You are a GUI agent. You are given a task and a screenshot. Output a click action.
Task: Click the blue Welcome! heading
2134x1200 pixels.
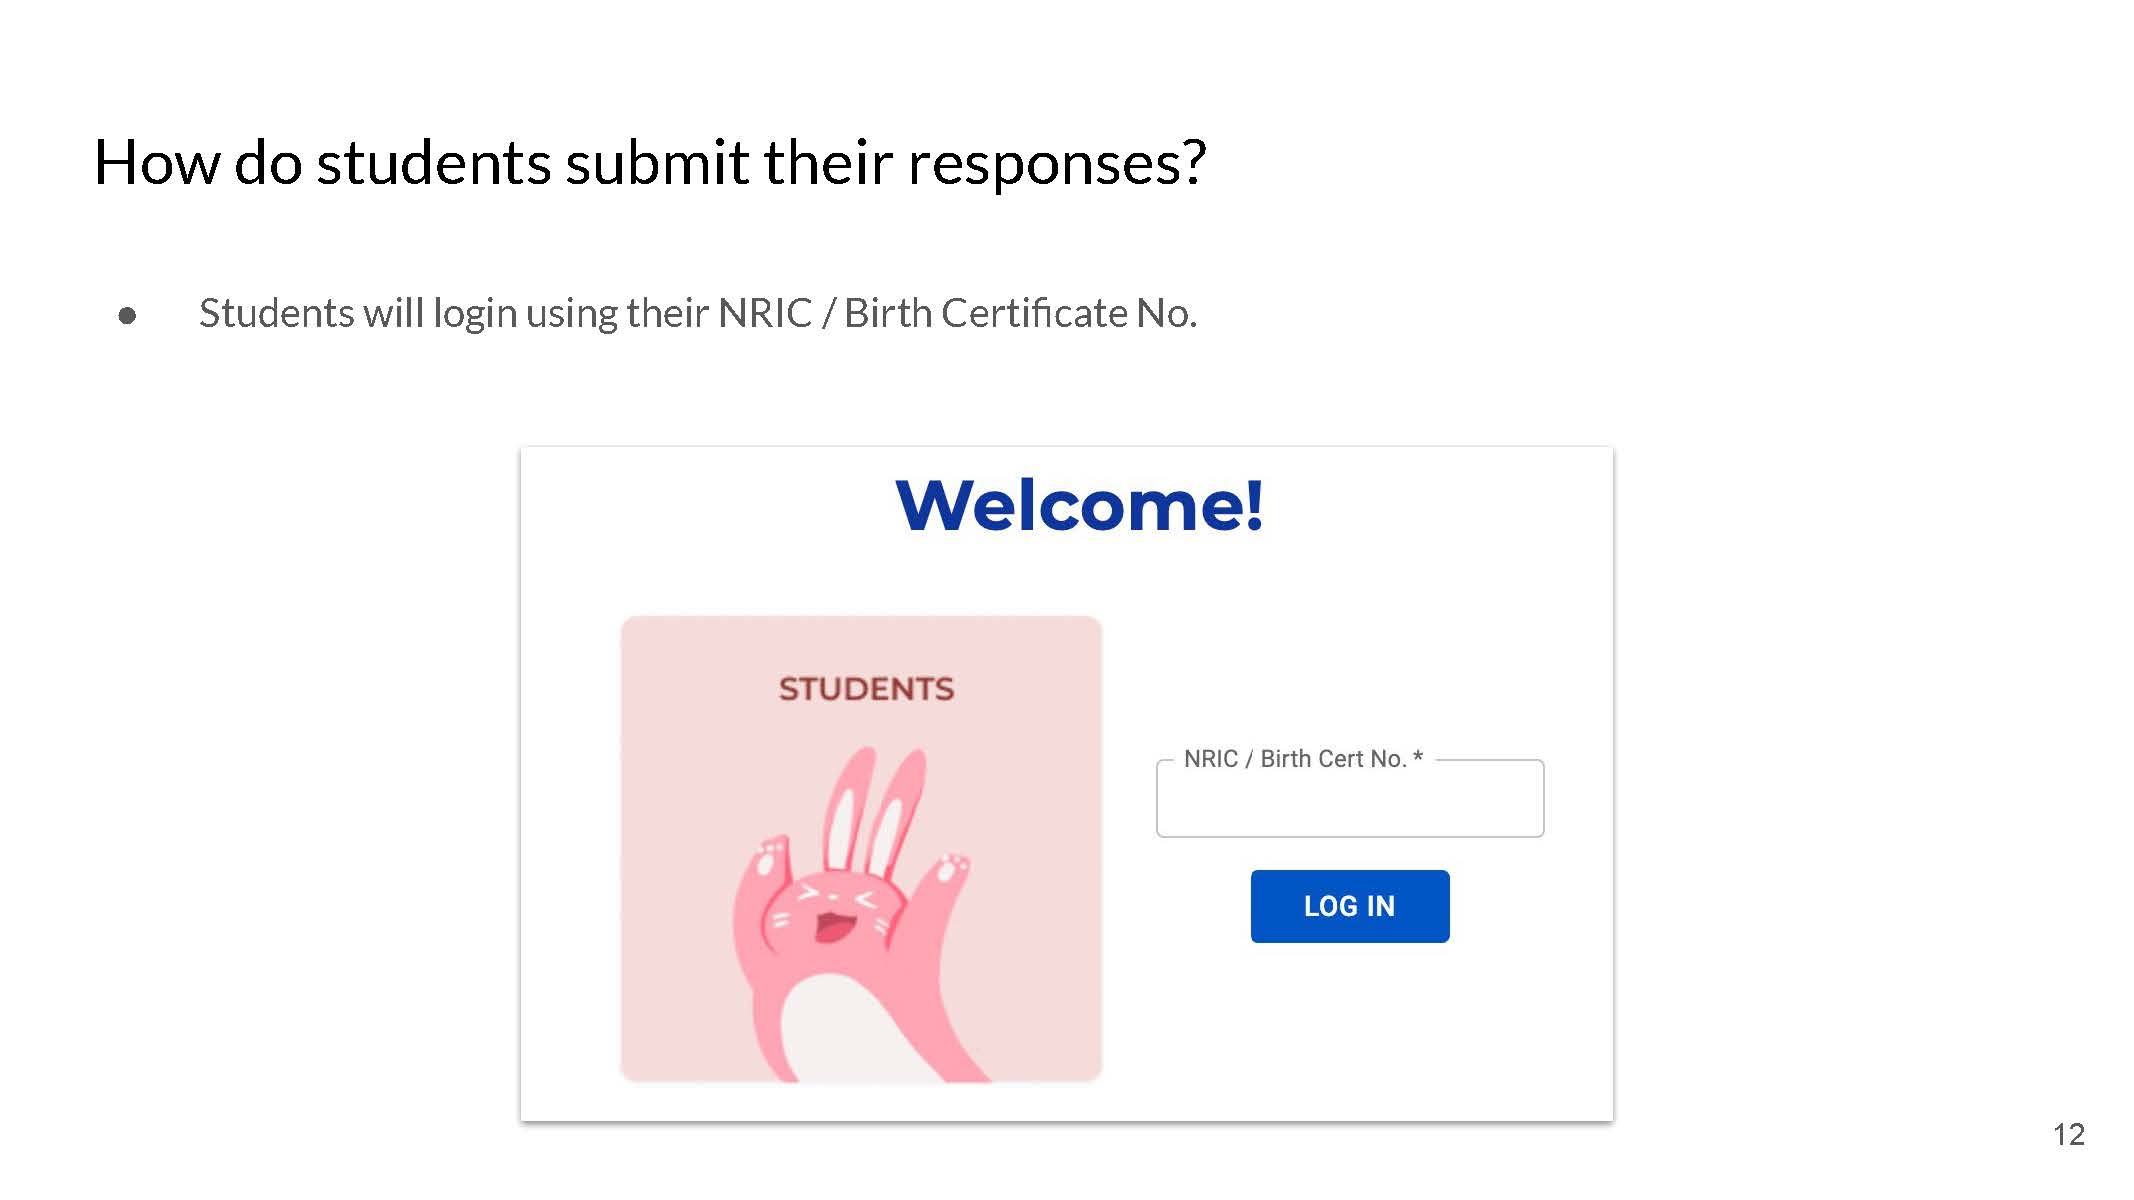(1079, 505)
